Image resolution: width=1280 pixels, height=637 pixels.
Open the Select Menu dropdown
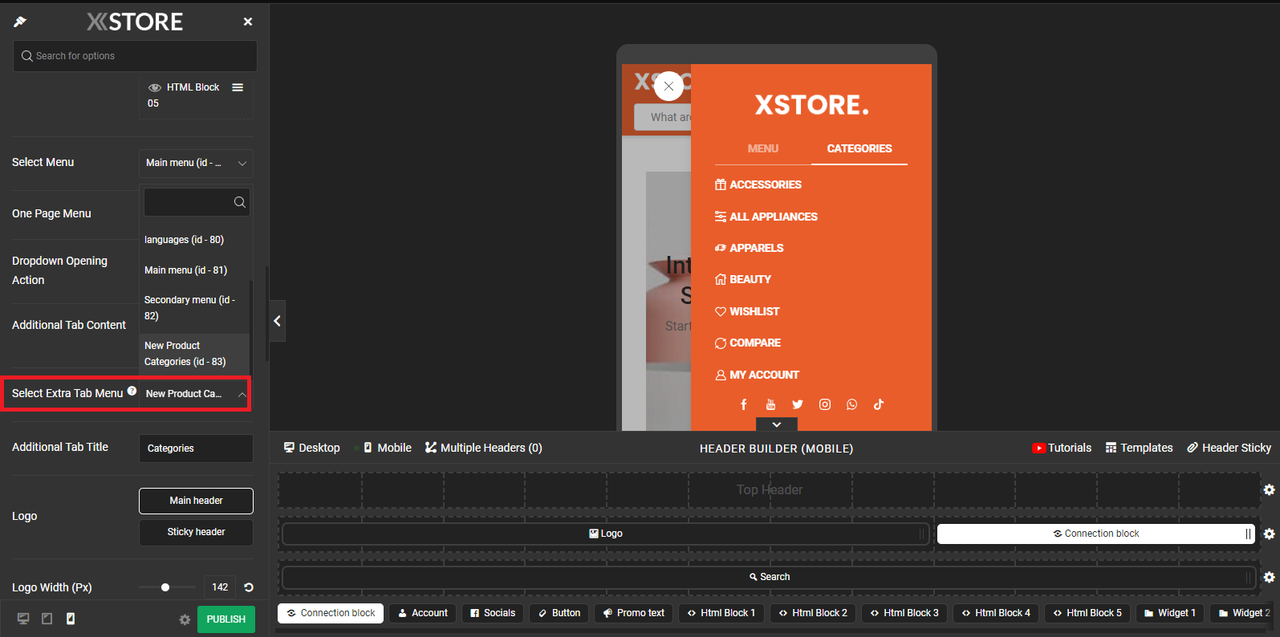tap(196, 163)
